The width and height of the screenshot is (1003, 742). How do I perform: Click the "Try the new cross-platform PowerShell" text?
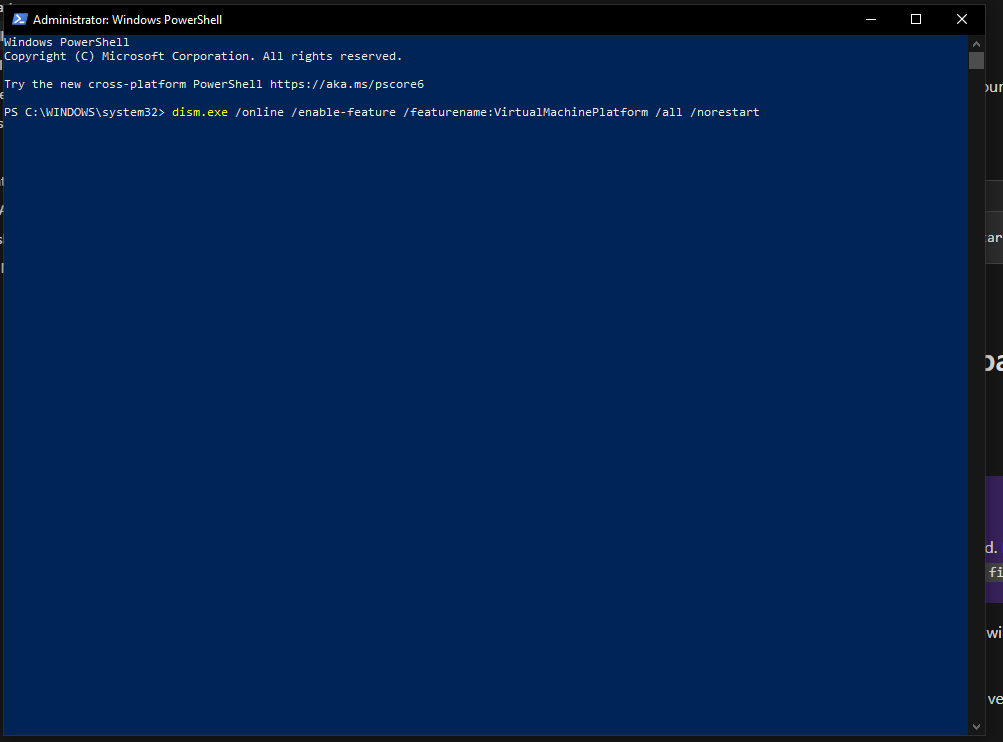pos(133,84)
